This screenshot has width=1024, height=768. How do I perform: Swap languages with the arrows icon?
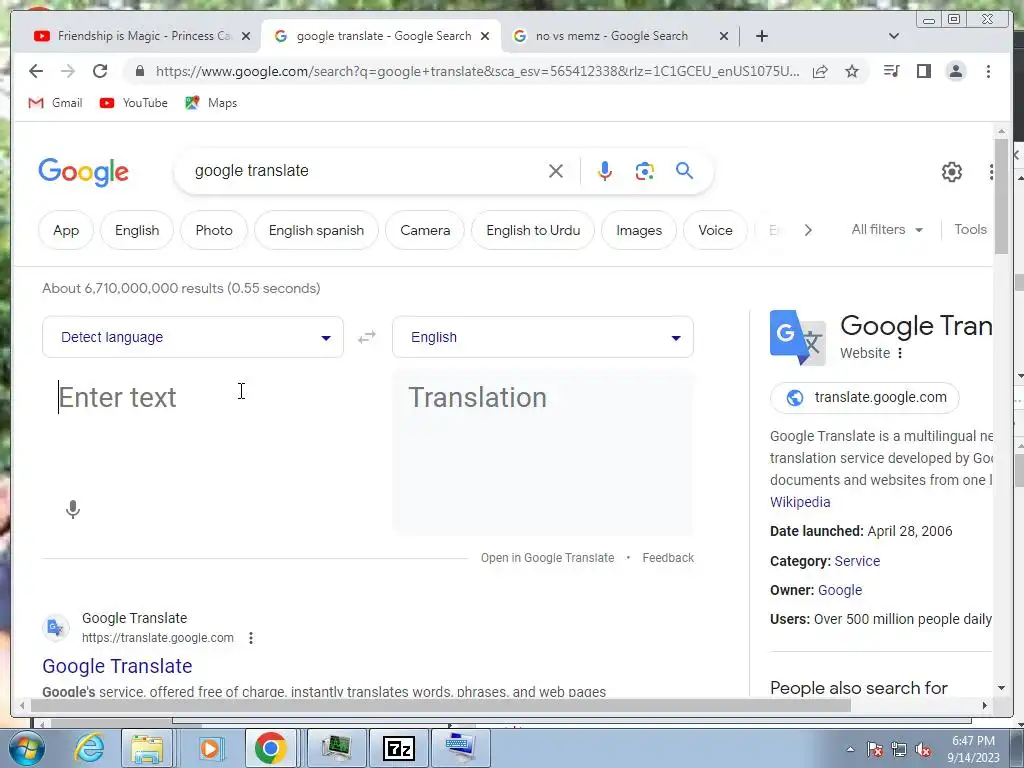367,337
